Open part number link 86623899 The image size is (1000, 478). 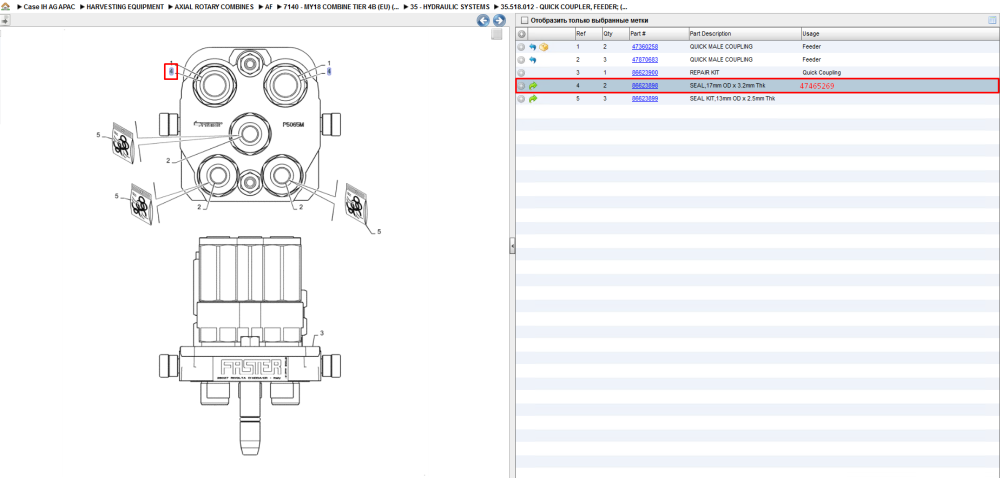(645, 99)
